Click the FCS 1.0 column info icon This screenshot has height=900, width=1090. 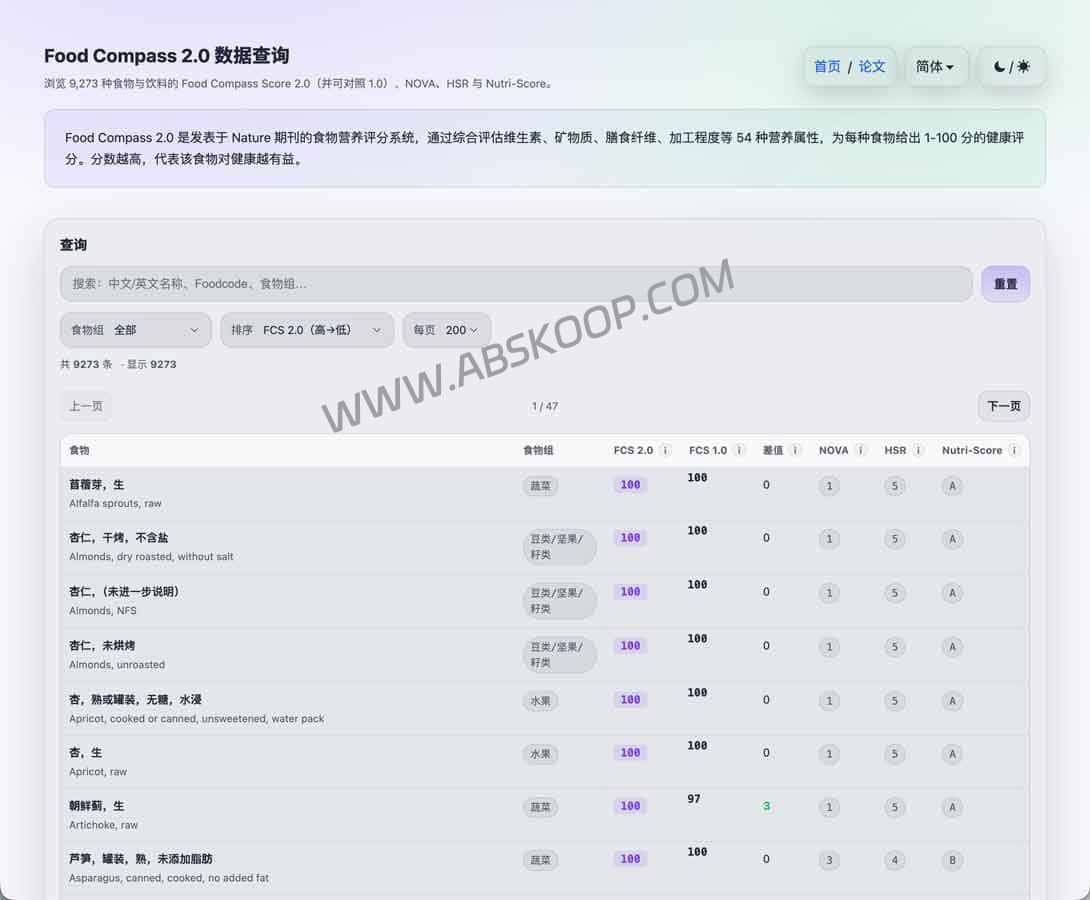[x=738, y=448]
